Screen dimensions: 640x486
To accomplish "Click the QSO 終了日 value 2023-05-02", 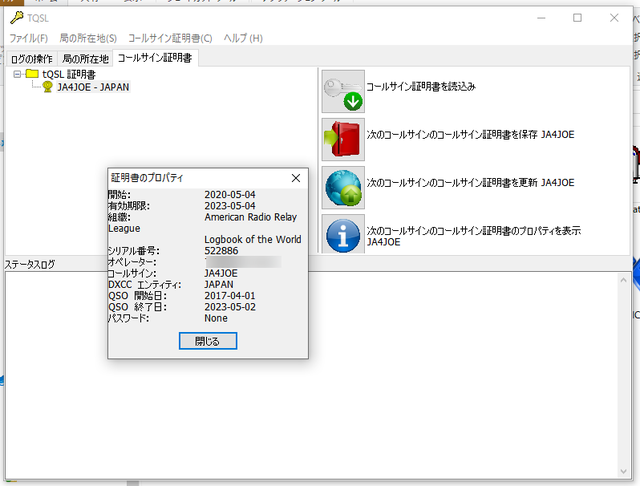I will tap(230, 307).
